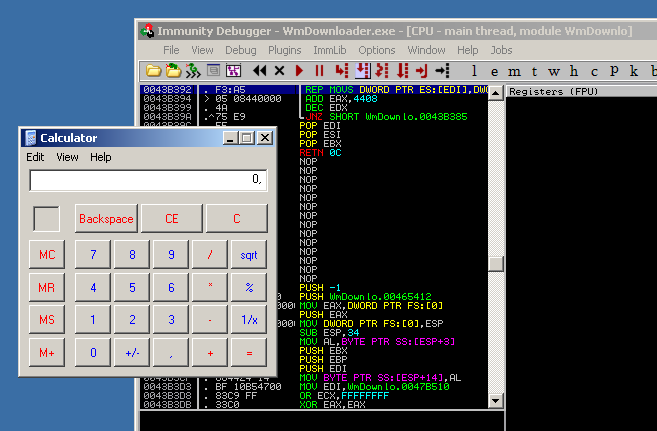657x431 pixels.
Task: Open the File menu in Immunity Debugger
Action: point(171,50)
